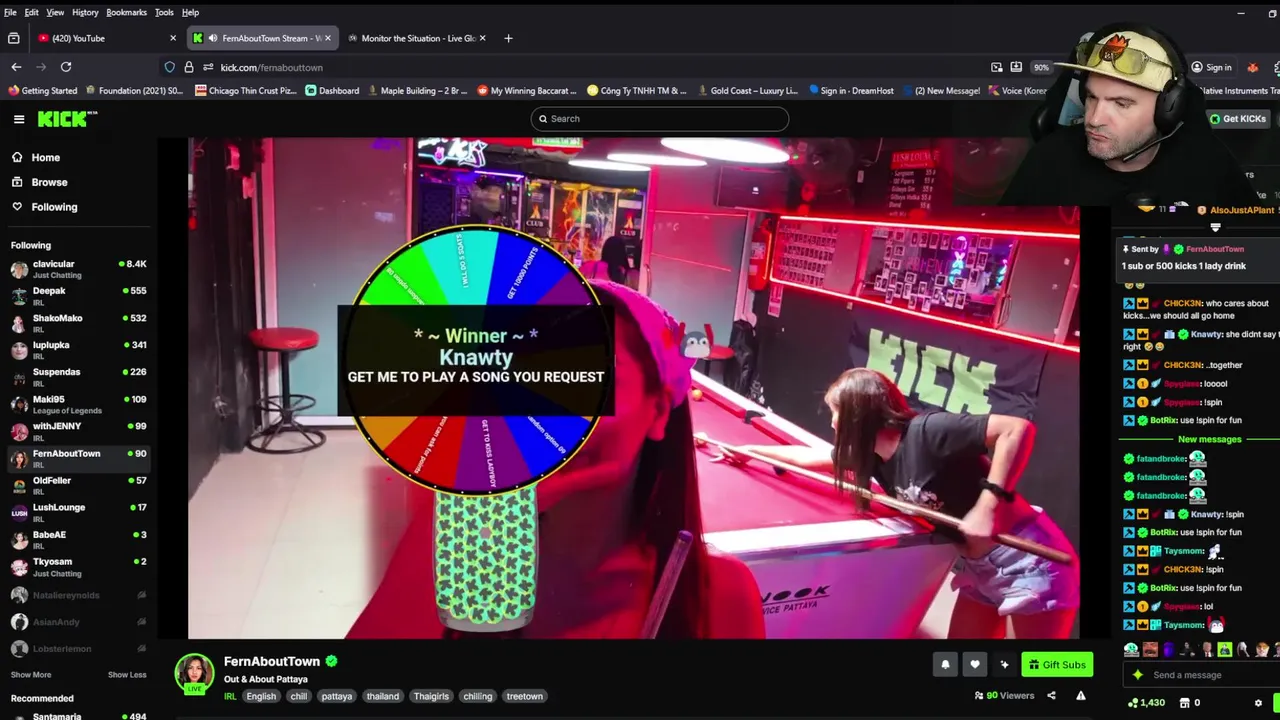Open the OldFeller channel

78,485
